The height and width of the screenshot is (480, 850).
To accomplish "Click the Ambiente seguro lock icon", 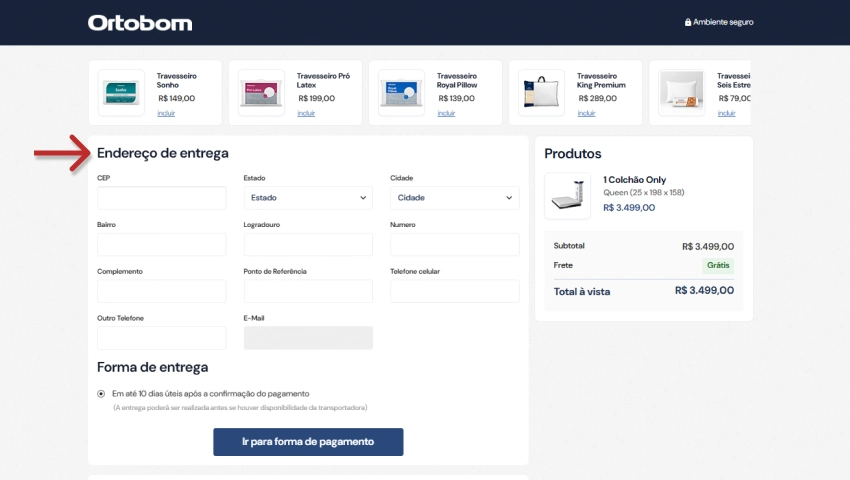I will click(688, 22).
